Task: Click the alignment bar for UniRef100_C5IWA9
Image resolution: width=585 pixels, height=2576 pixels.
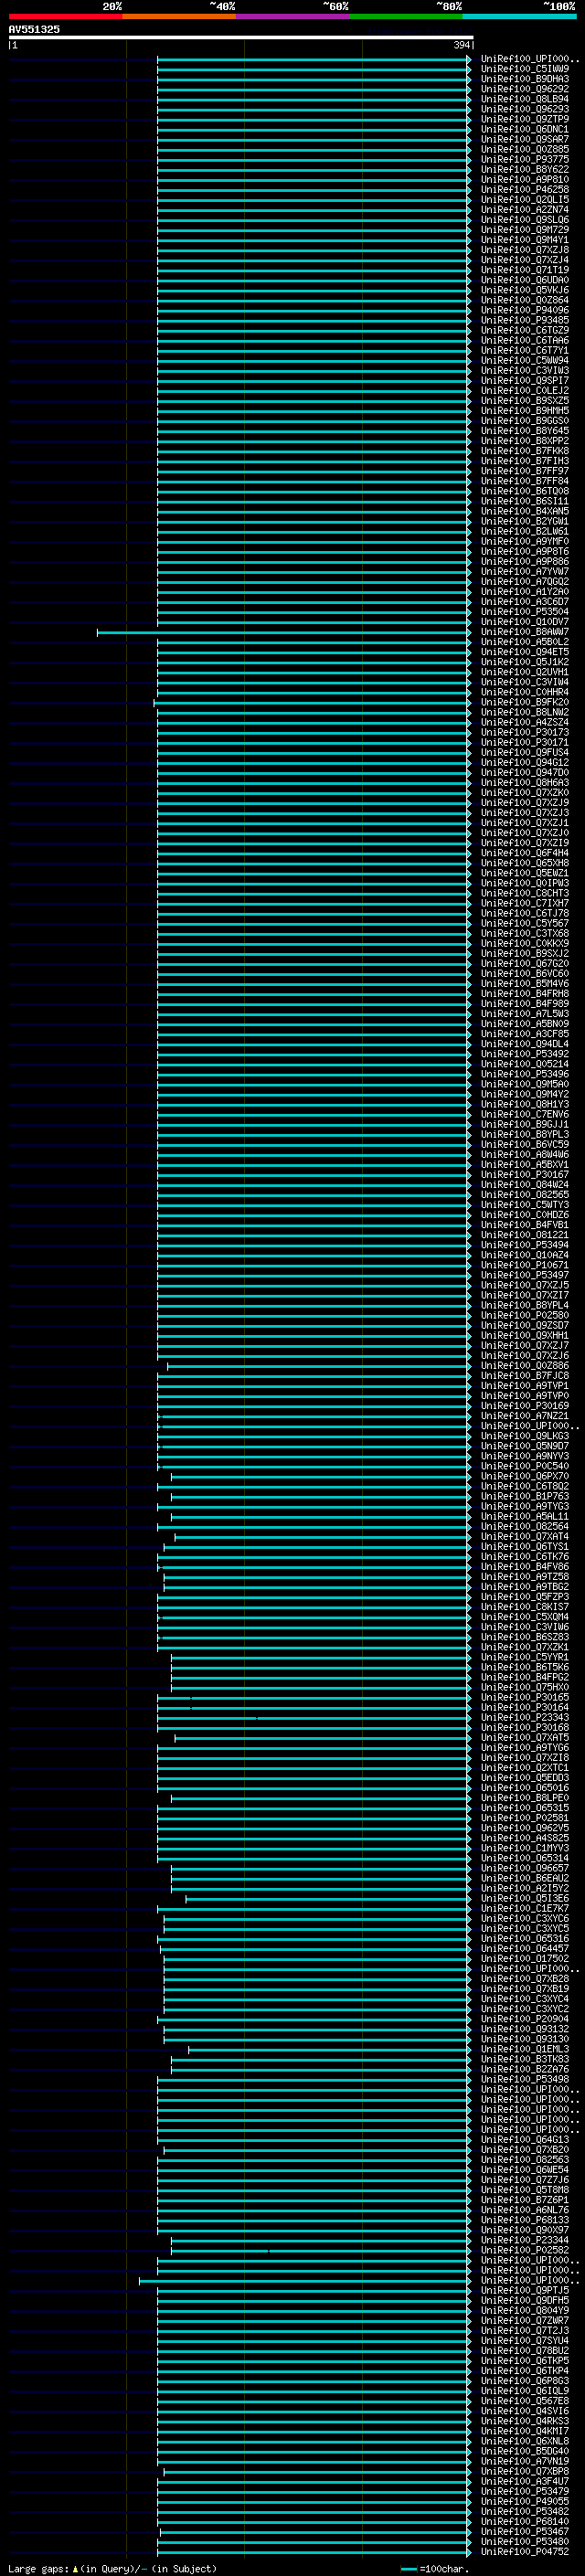Action: tap(313, 69)
